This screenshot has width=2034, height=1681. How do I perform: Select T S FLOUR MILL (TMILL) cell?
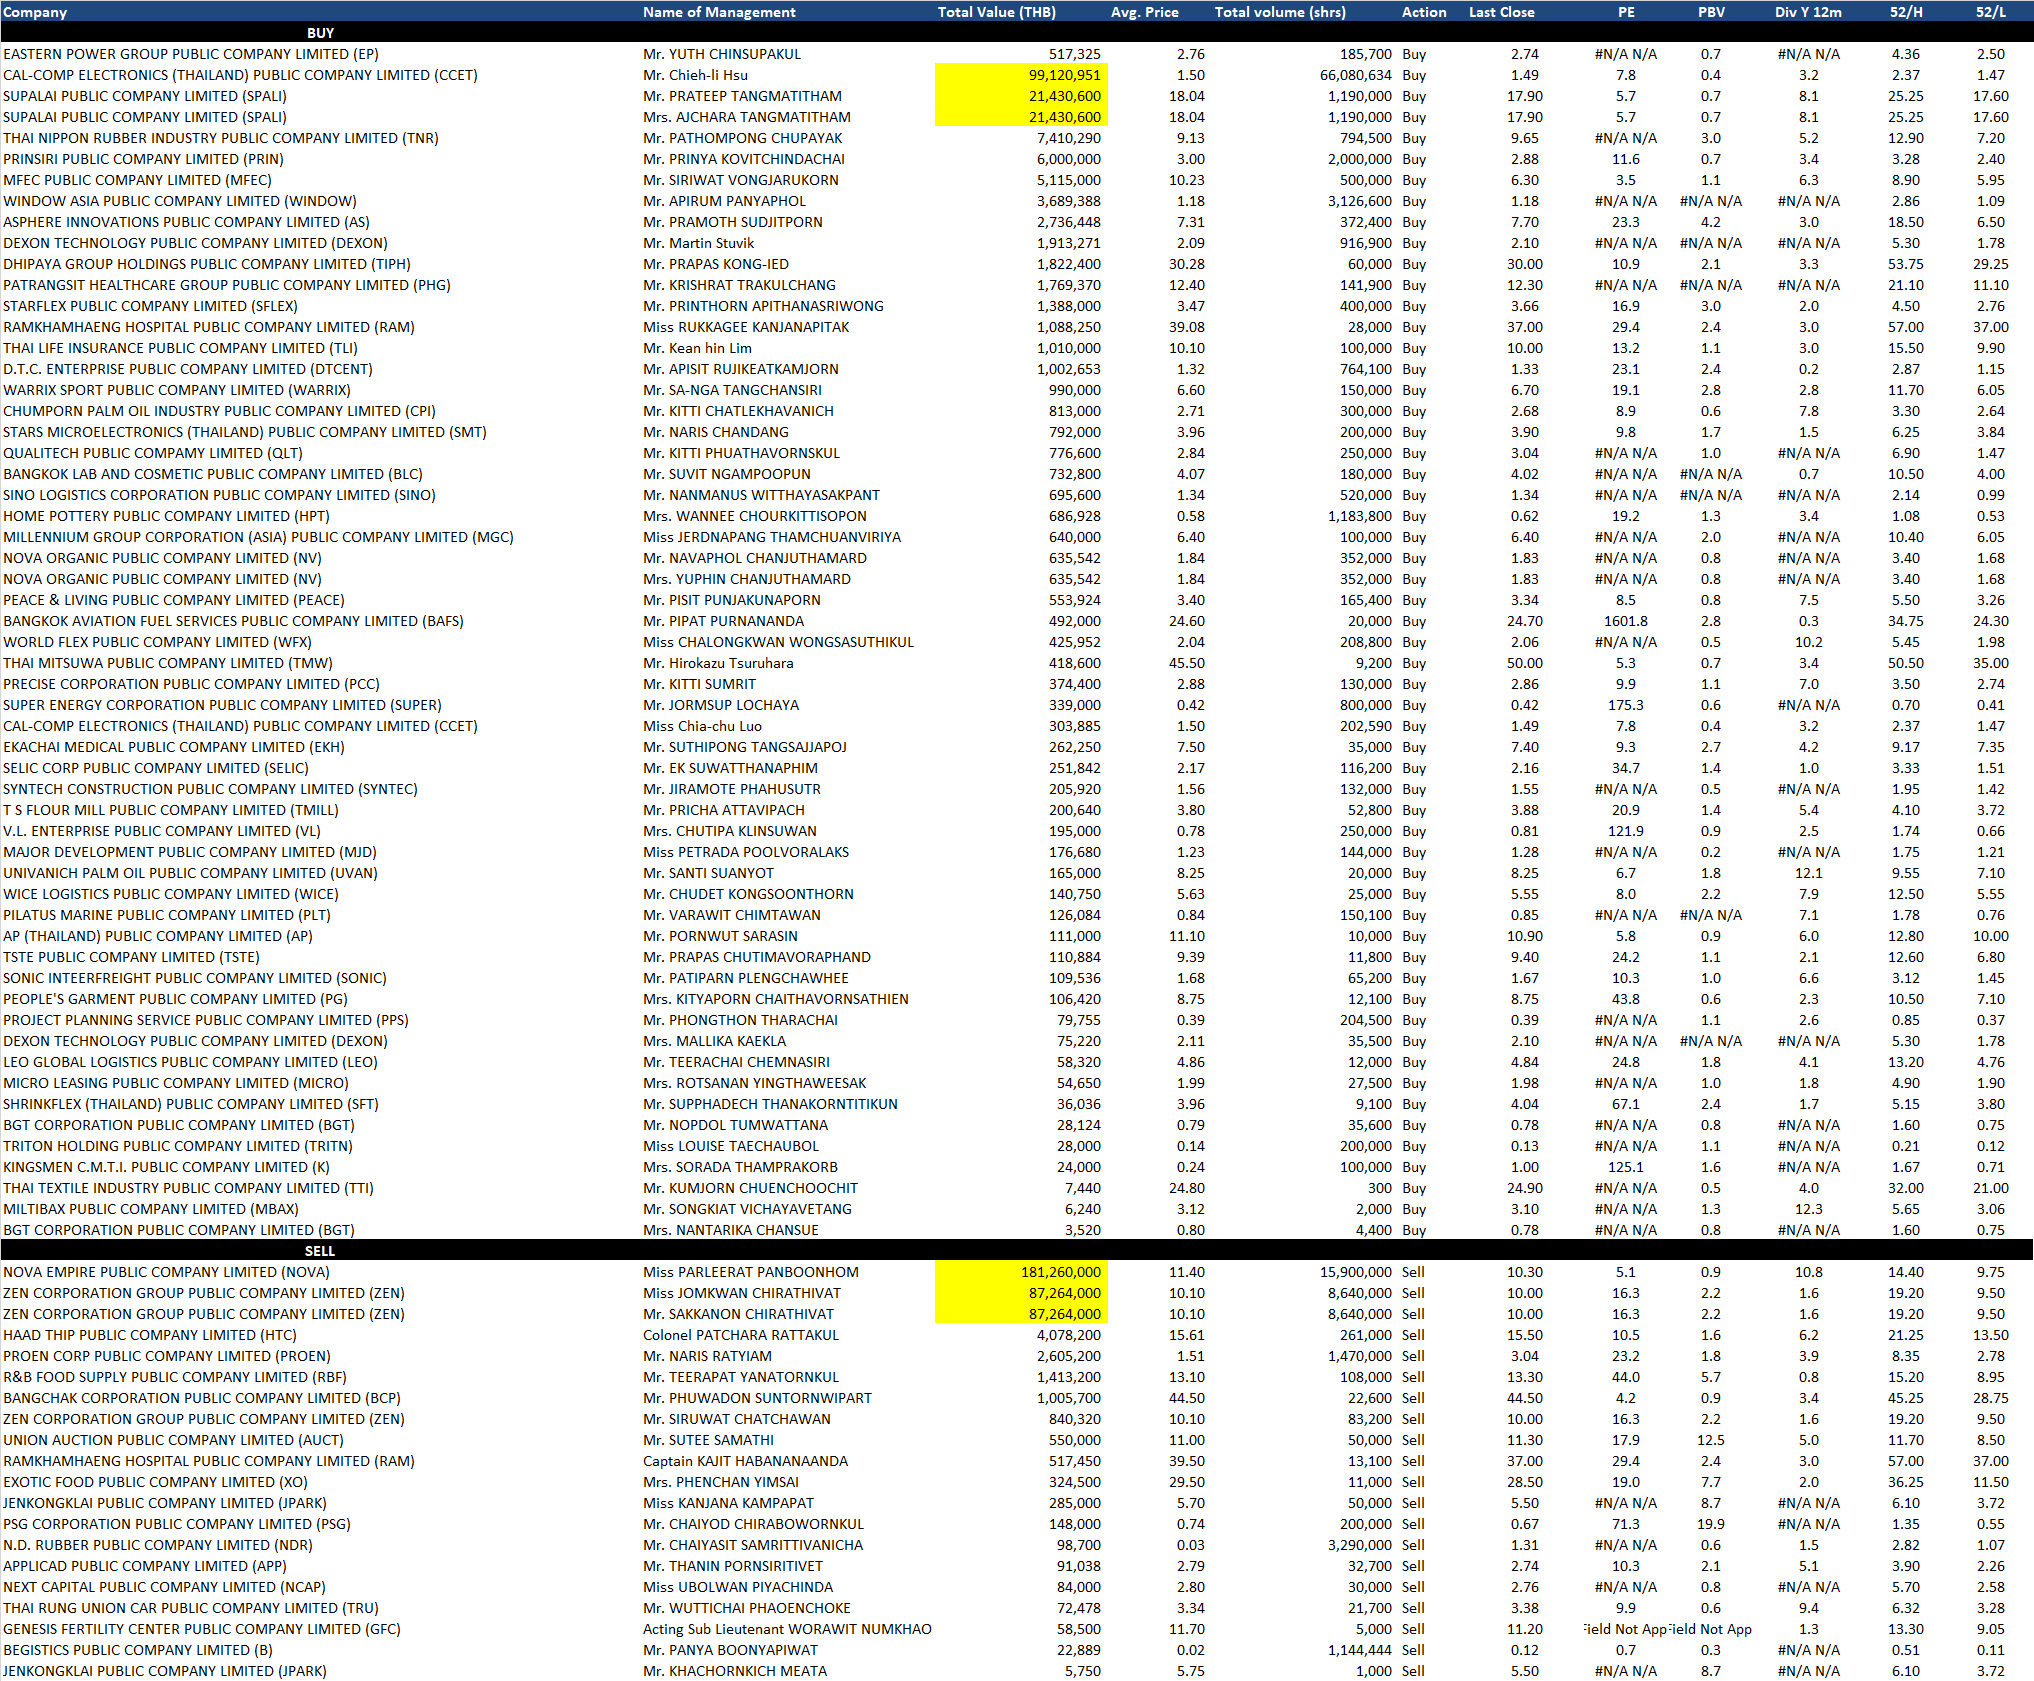pyautogui.click(x=171, y=810)
